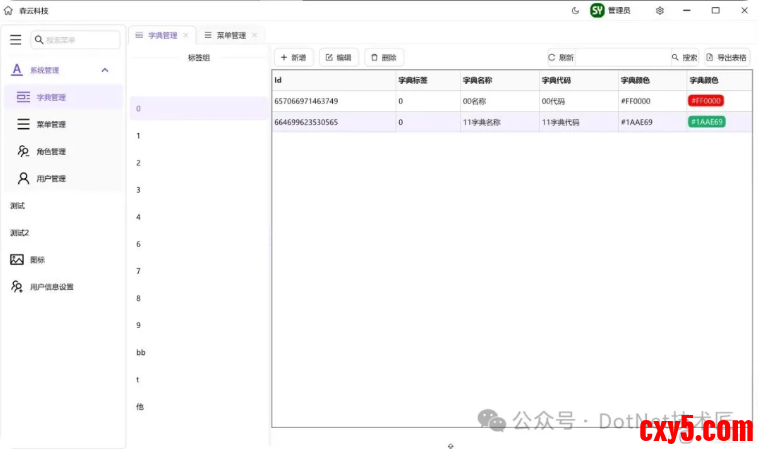
Task: Select tag group item bb
Action: click(141, 353)
